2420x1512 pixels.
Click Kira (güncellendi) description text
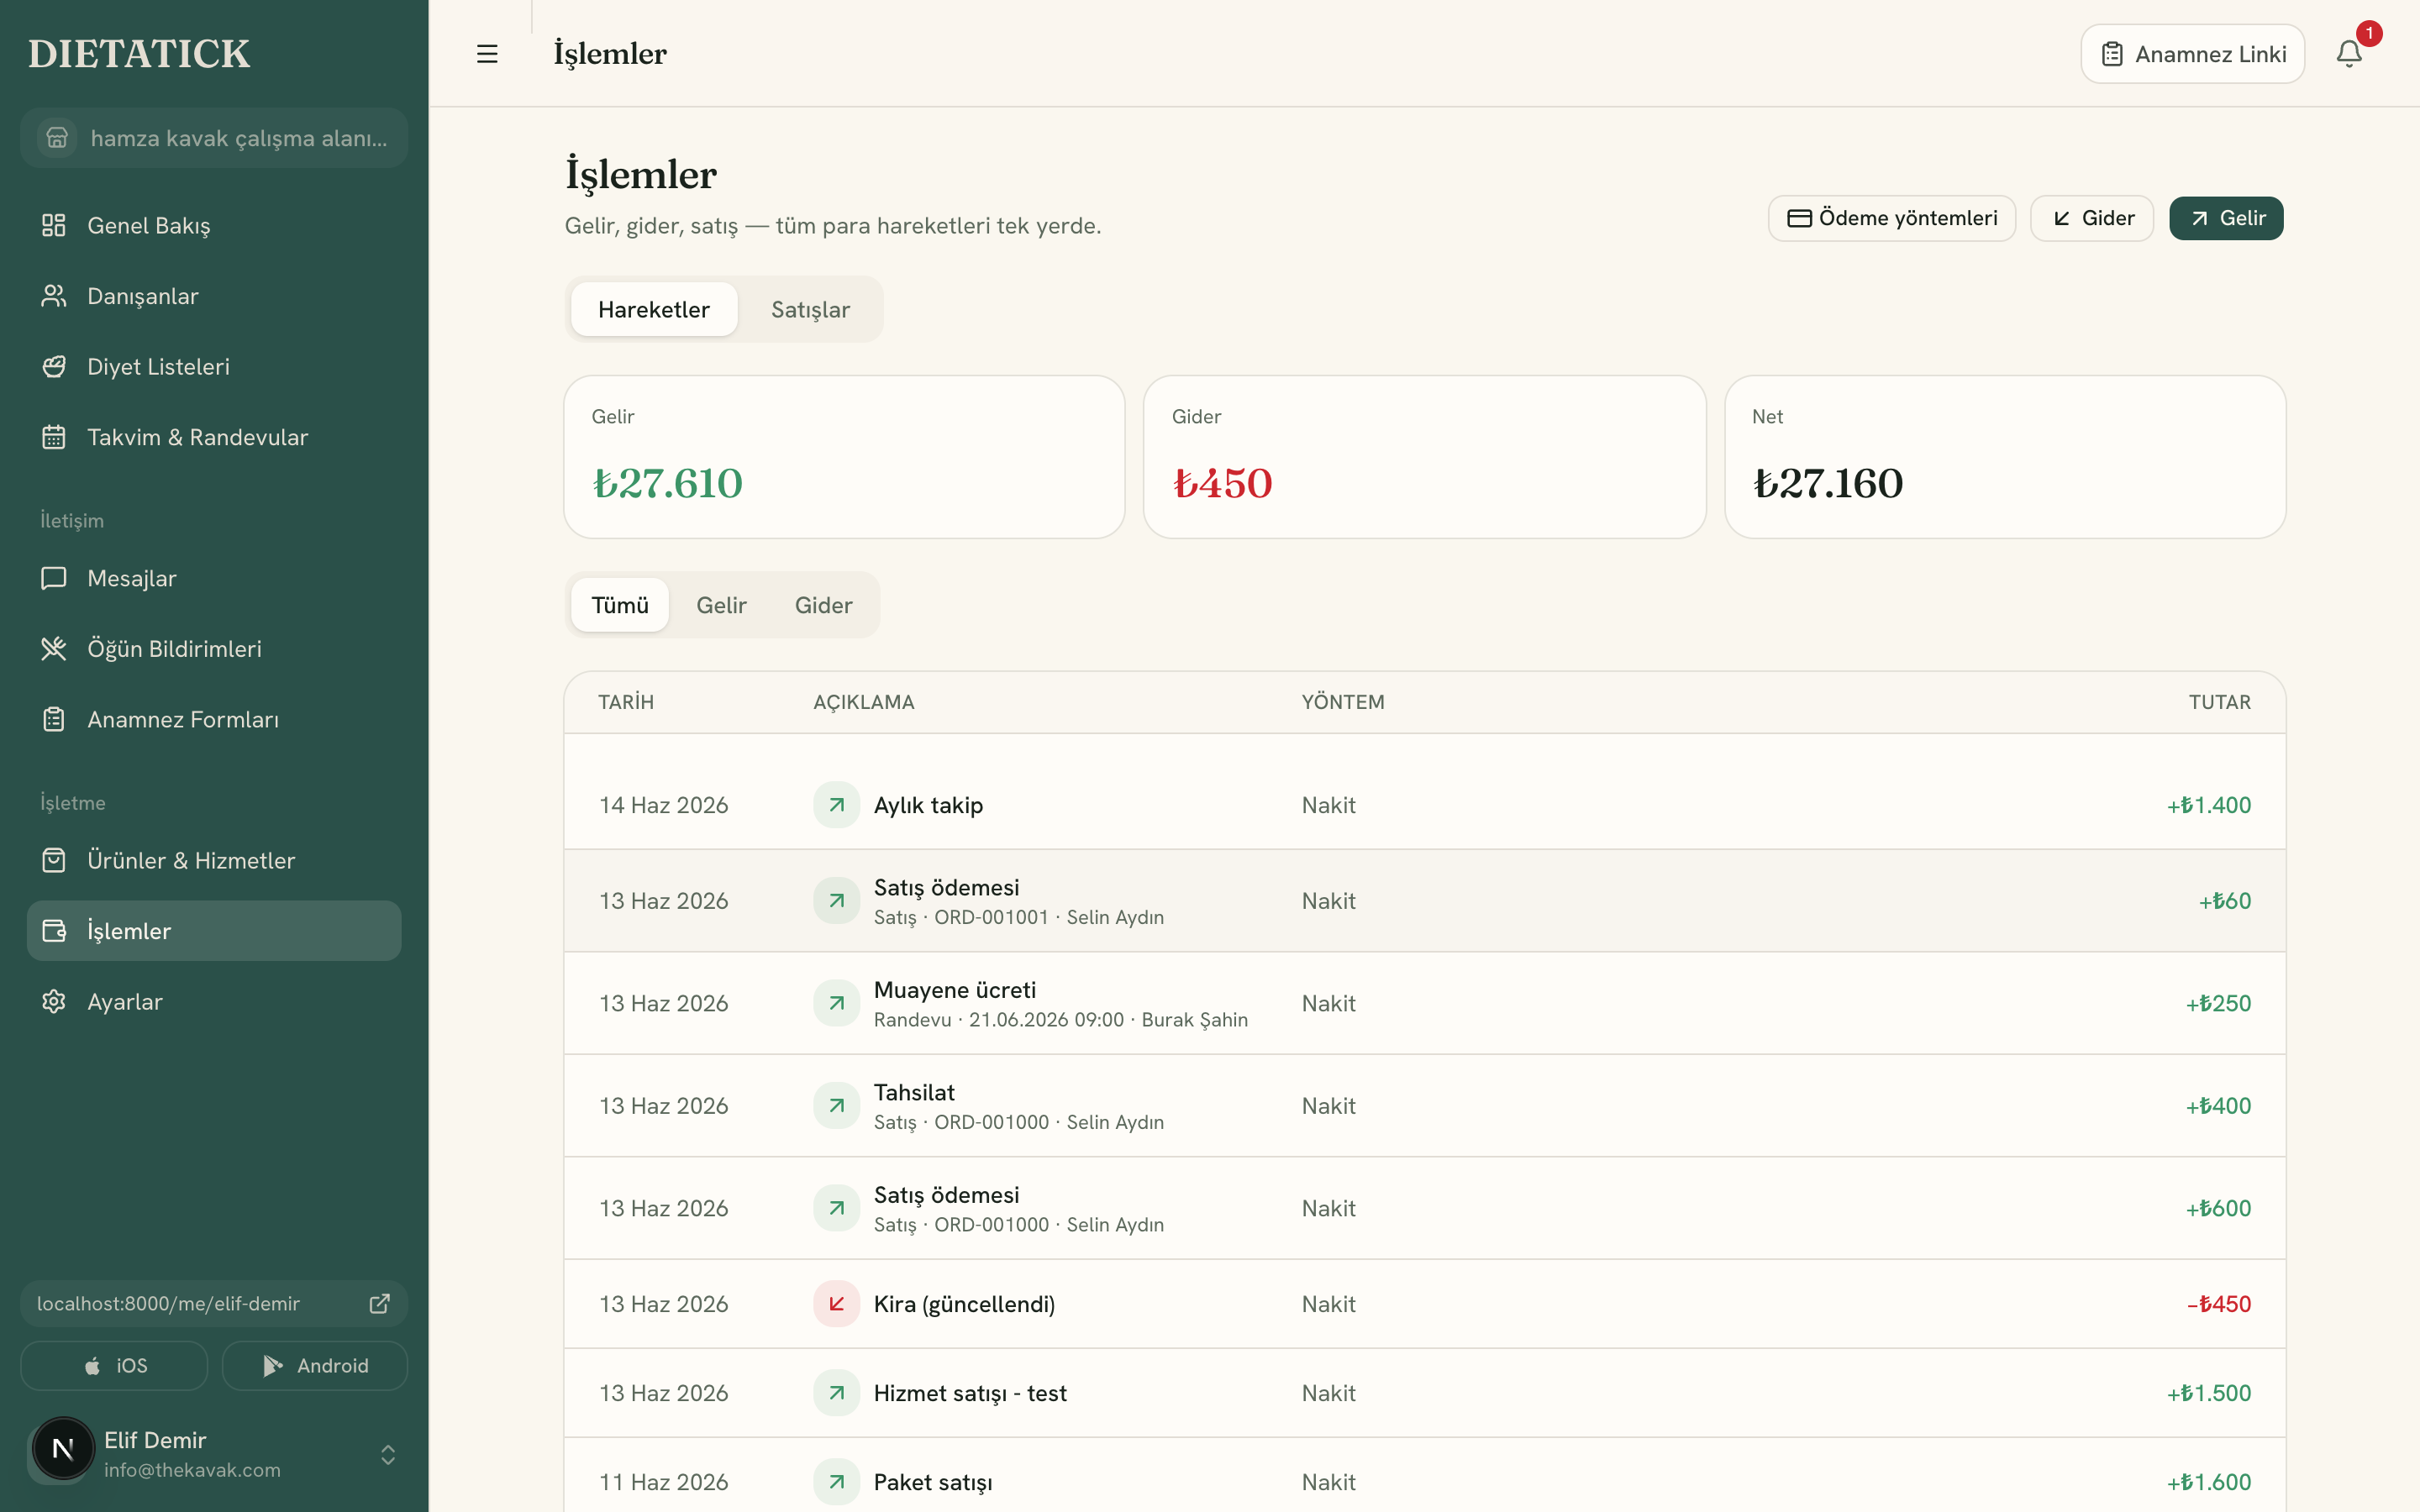(x=964, y=1304)
